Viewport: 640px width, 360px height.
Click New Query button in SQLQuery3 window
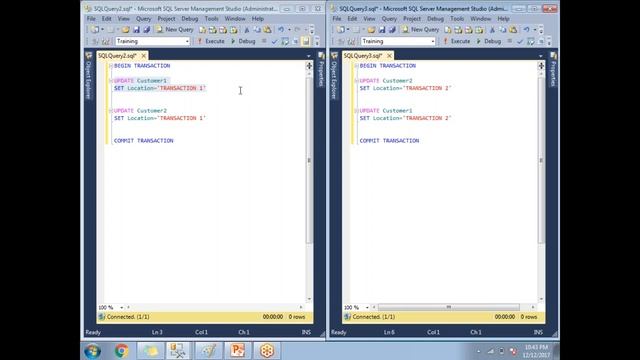(x=420, y=30)
